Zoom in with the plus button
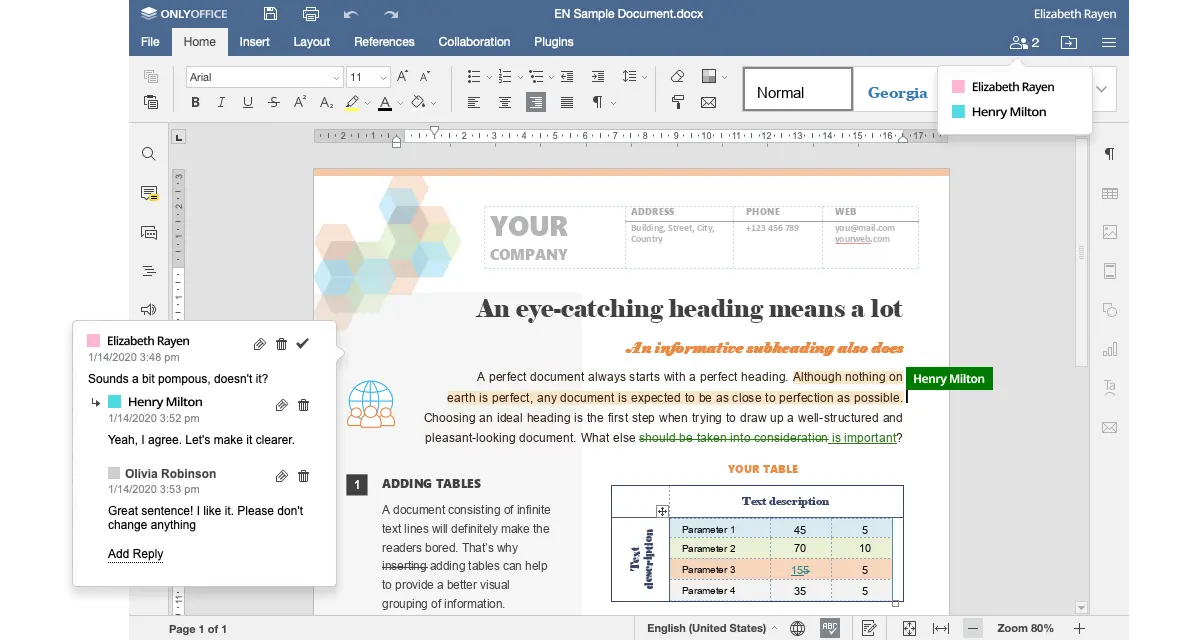 [1079, 628]
